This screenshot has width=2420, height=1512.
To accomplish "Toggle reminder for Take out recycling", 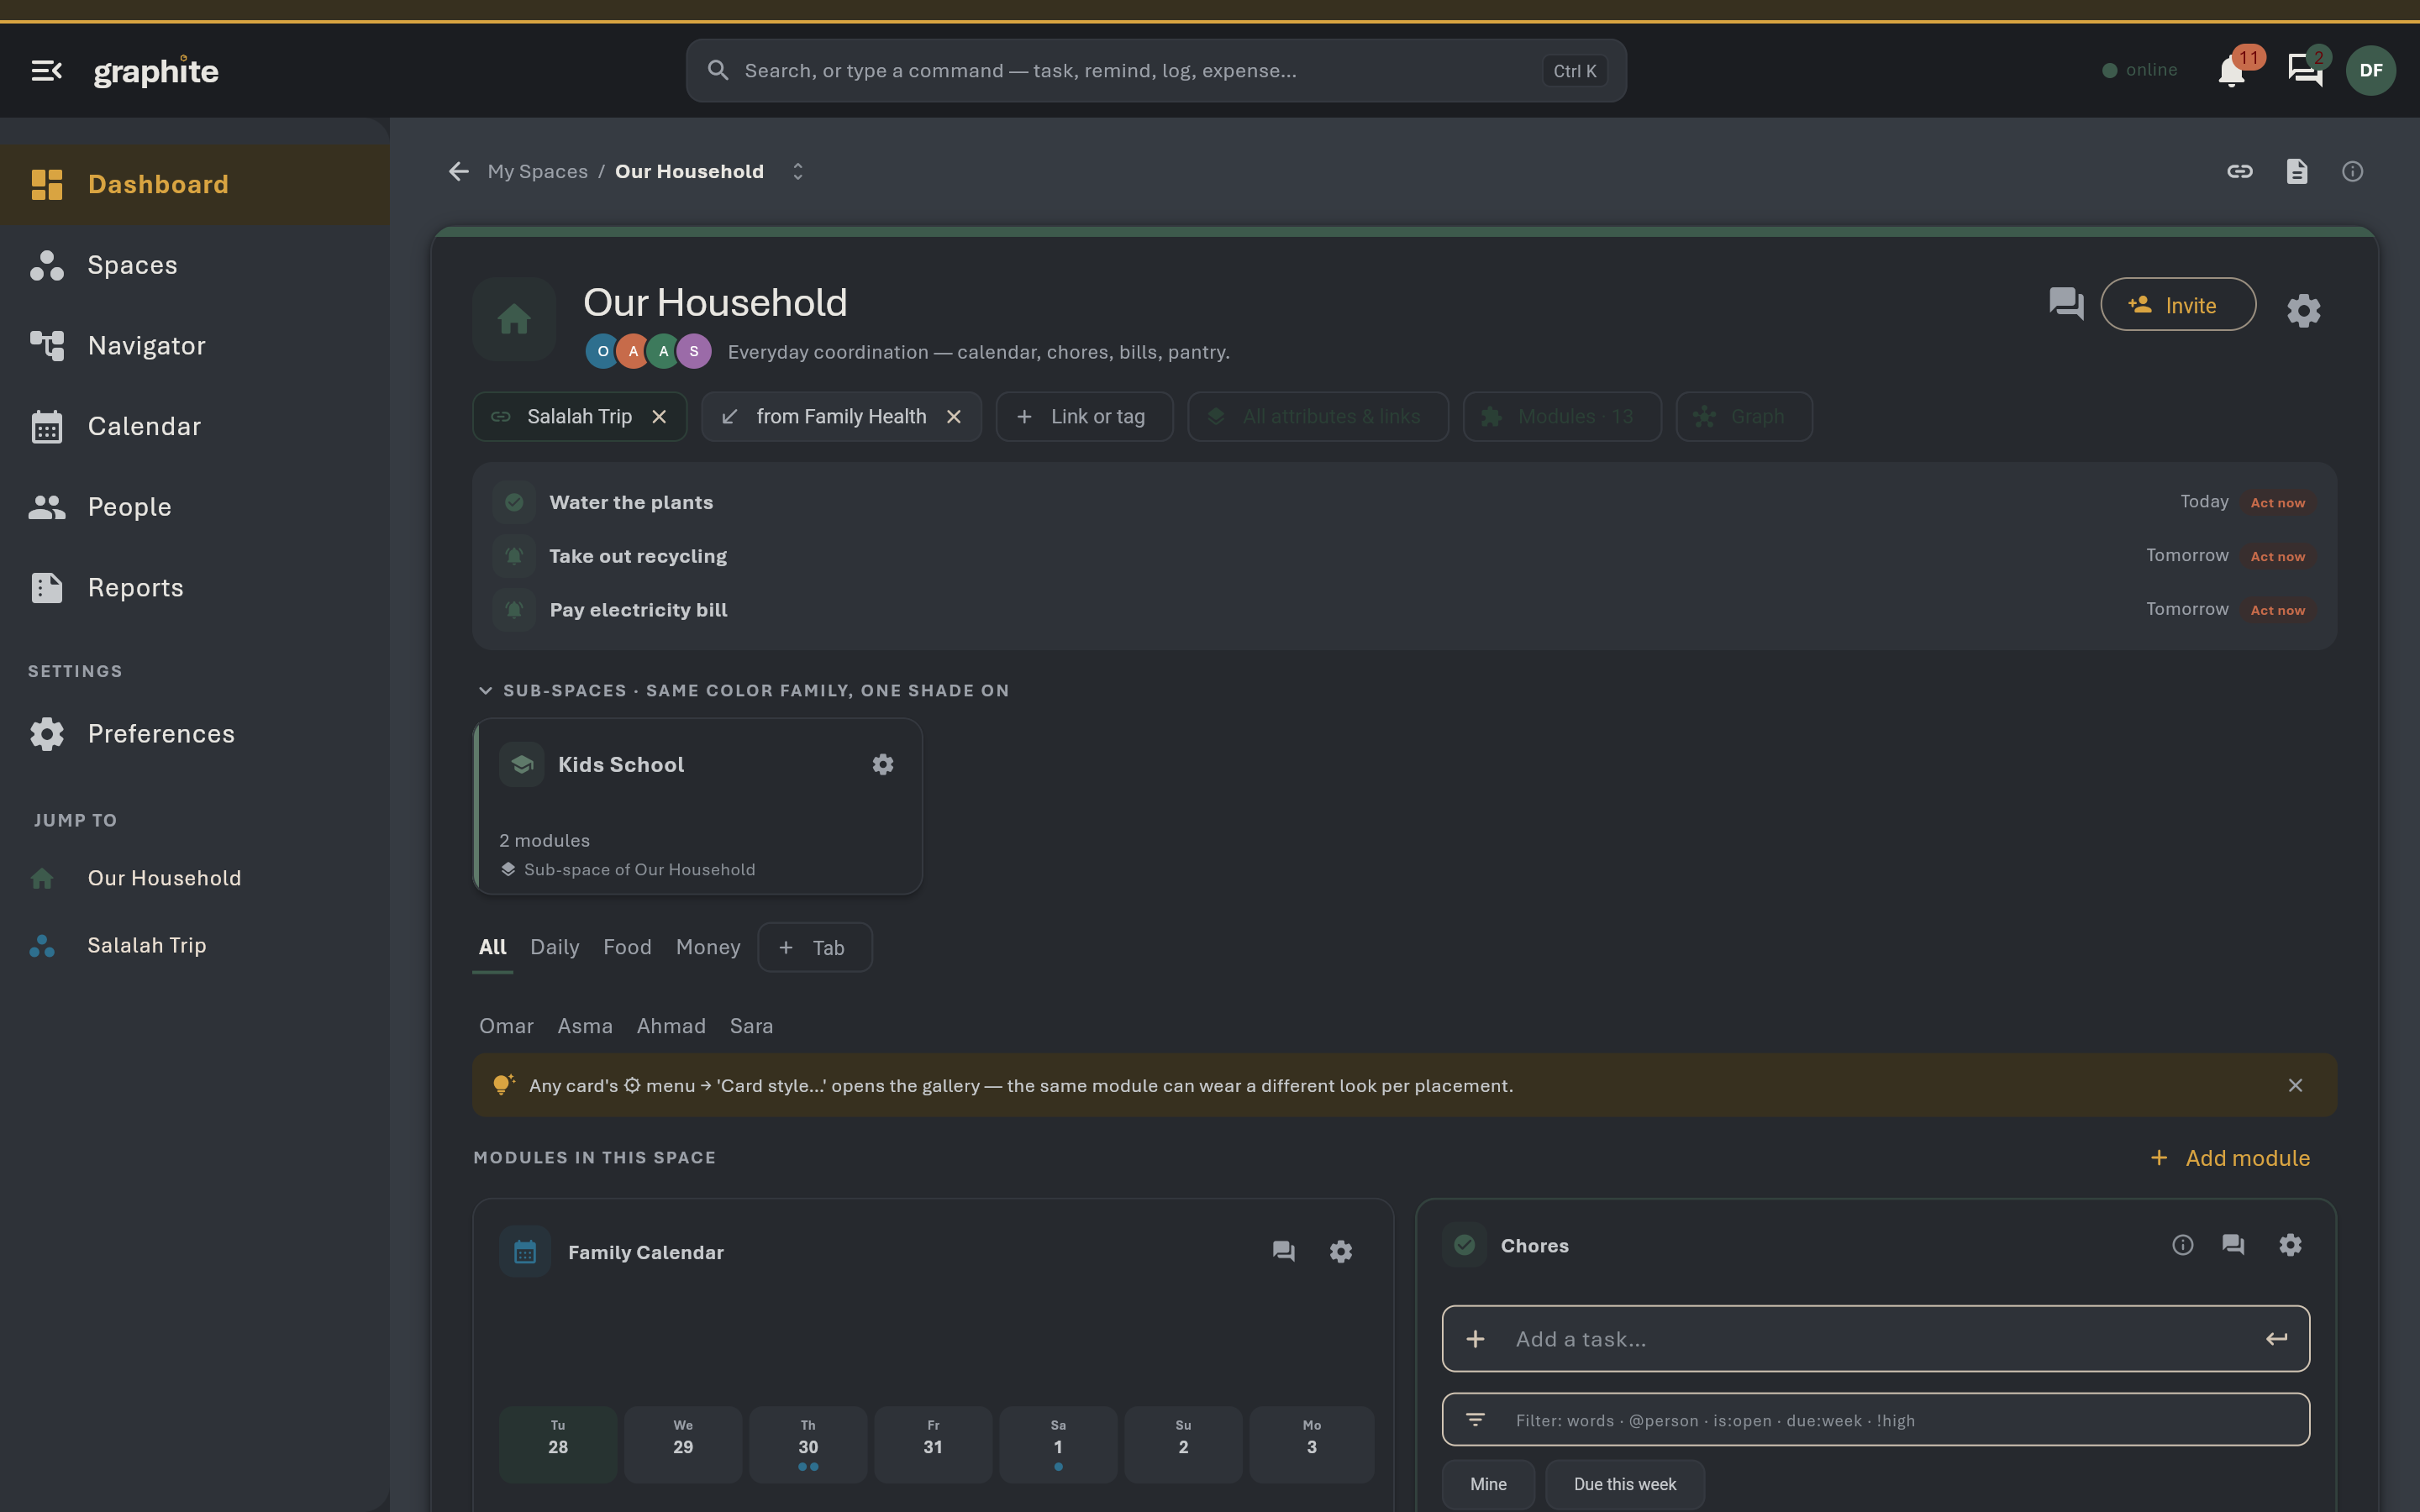I will pos(514,556).
